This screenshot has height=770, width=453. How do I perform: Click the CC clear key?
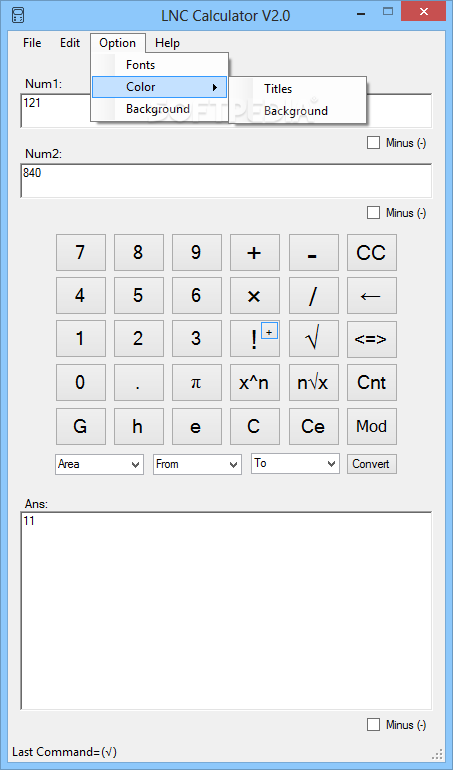(371, 252)
